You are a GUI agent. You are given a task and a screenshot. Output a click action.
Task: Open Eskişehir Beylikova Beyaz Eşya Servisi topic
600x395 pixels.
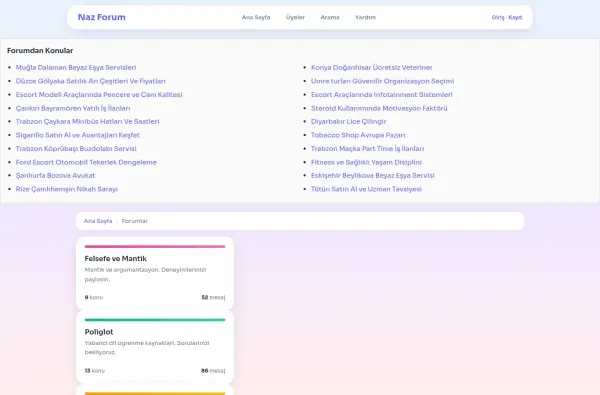[x=373, y=175]
